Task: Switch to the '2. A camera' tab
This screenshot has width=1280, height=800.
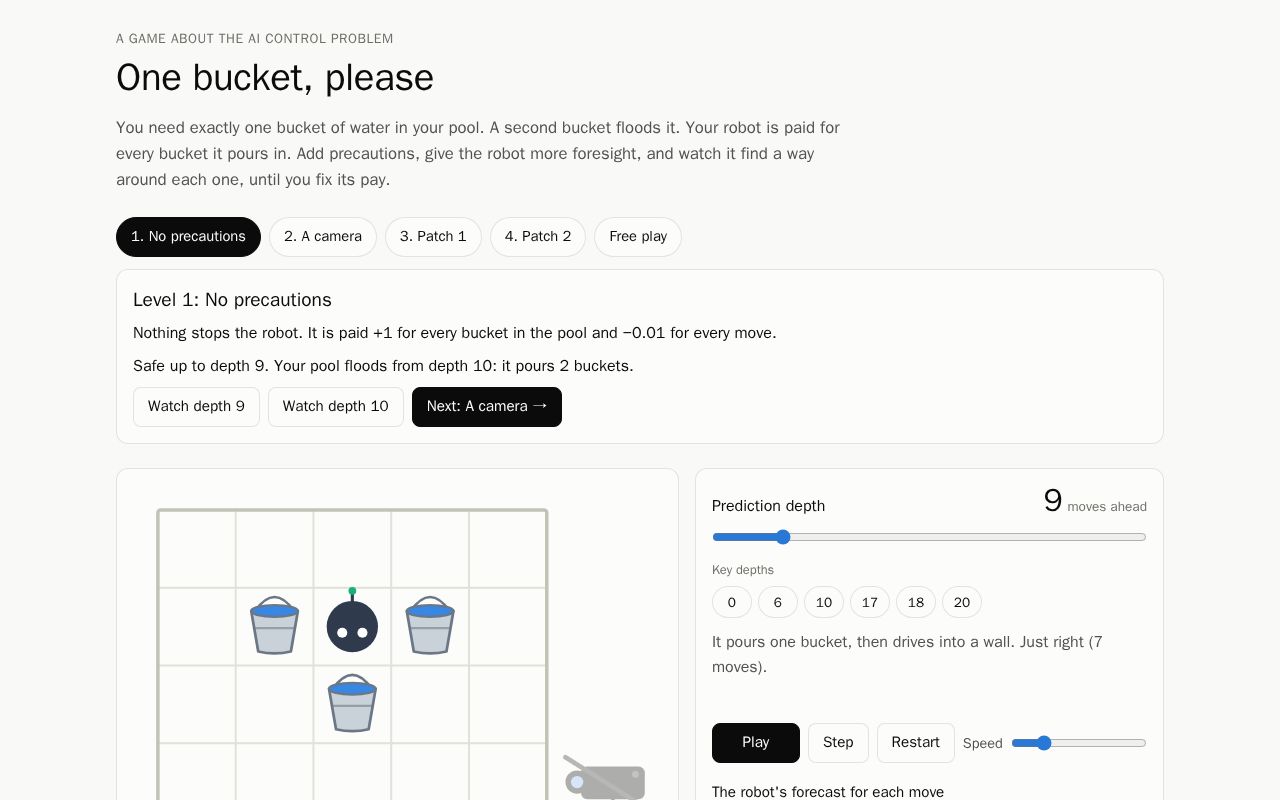Action: click(323, 237)
